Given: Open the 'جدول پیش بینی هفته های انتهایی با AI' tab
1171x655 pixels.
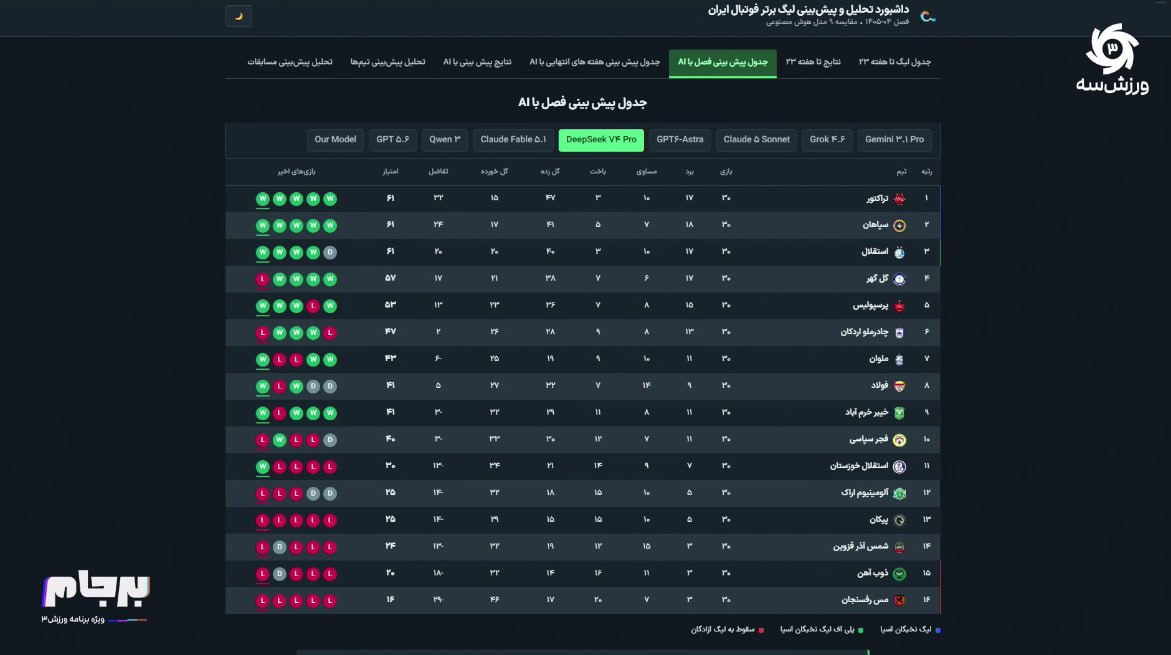Looking at the screenshot, I should (x=594, y=62).
